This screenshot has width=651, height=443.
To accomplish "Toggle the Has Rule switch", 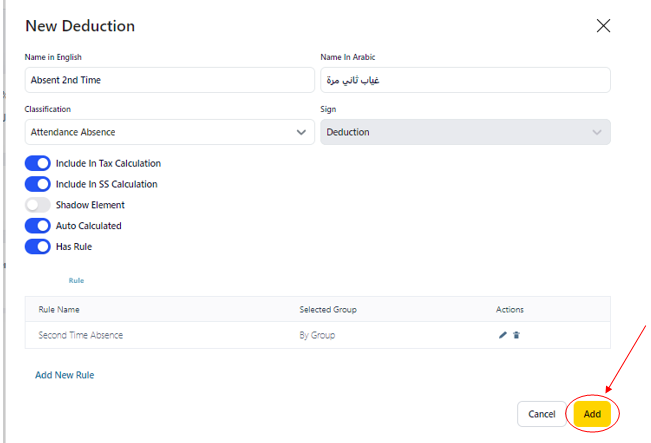I will click(38, 246).
